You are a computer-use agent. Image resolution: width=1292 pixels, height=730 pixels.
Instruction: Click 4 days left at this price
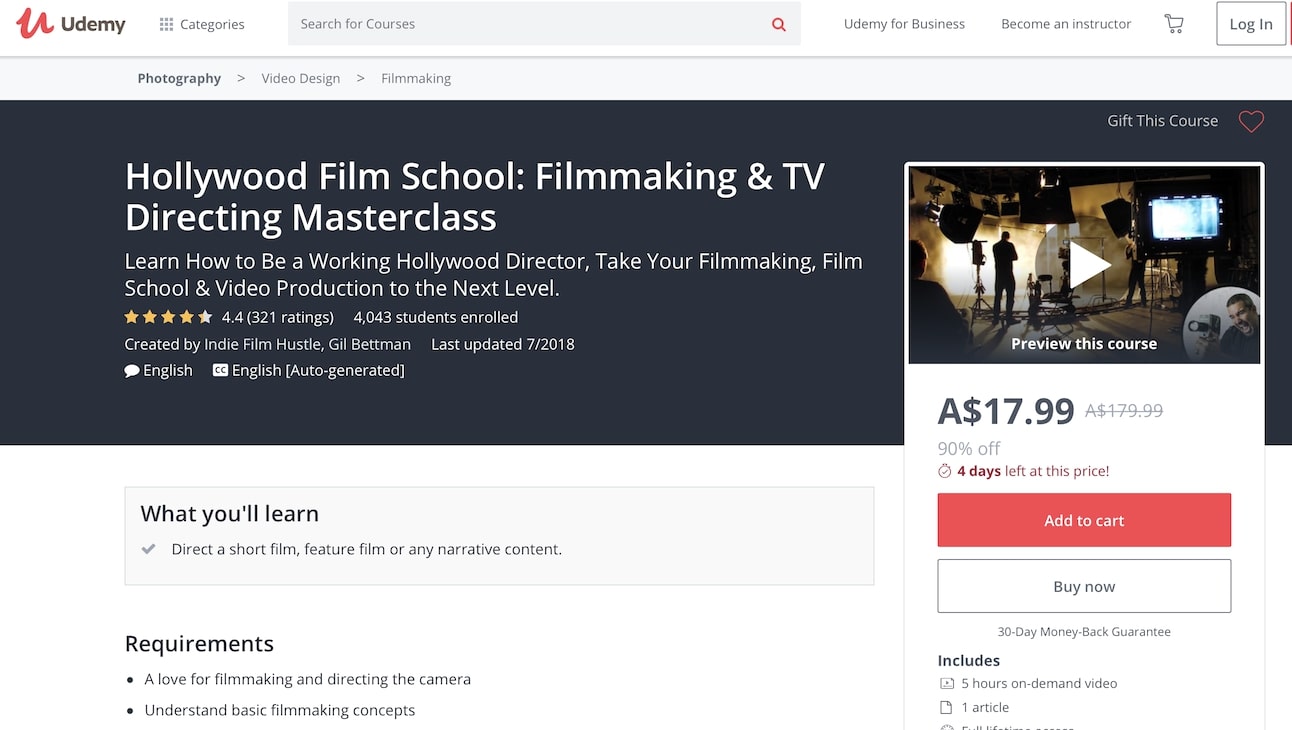click(x=1033, y=471)
